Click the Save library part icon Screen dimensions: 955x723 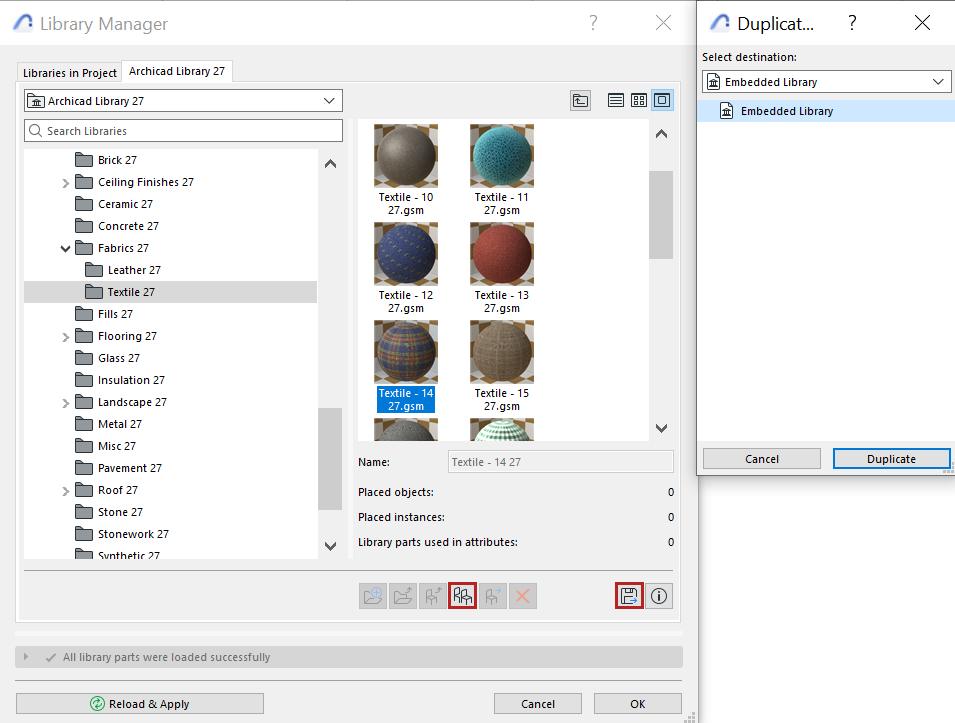click(x=629, y=596)
